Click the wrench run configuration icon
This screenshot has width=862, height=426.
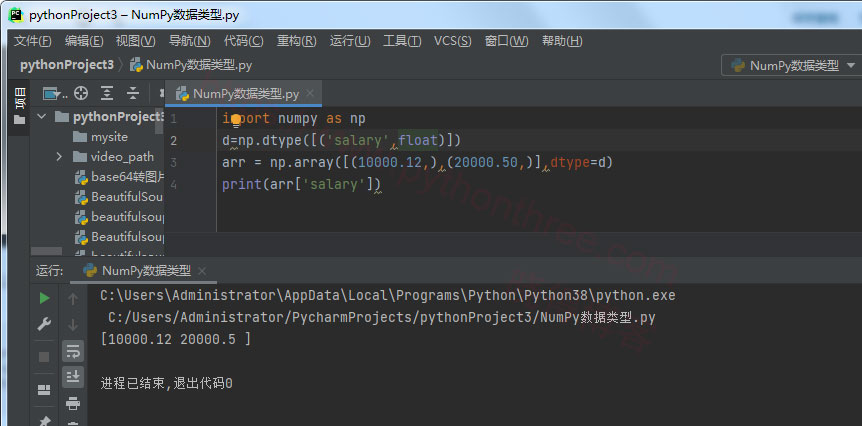coord(45,324)
